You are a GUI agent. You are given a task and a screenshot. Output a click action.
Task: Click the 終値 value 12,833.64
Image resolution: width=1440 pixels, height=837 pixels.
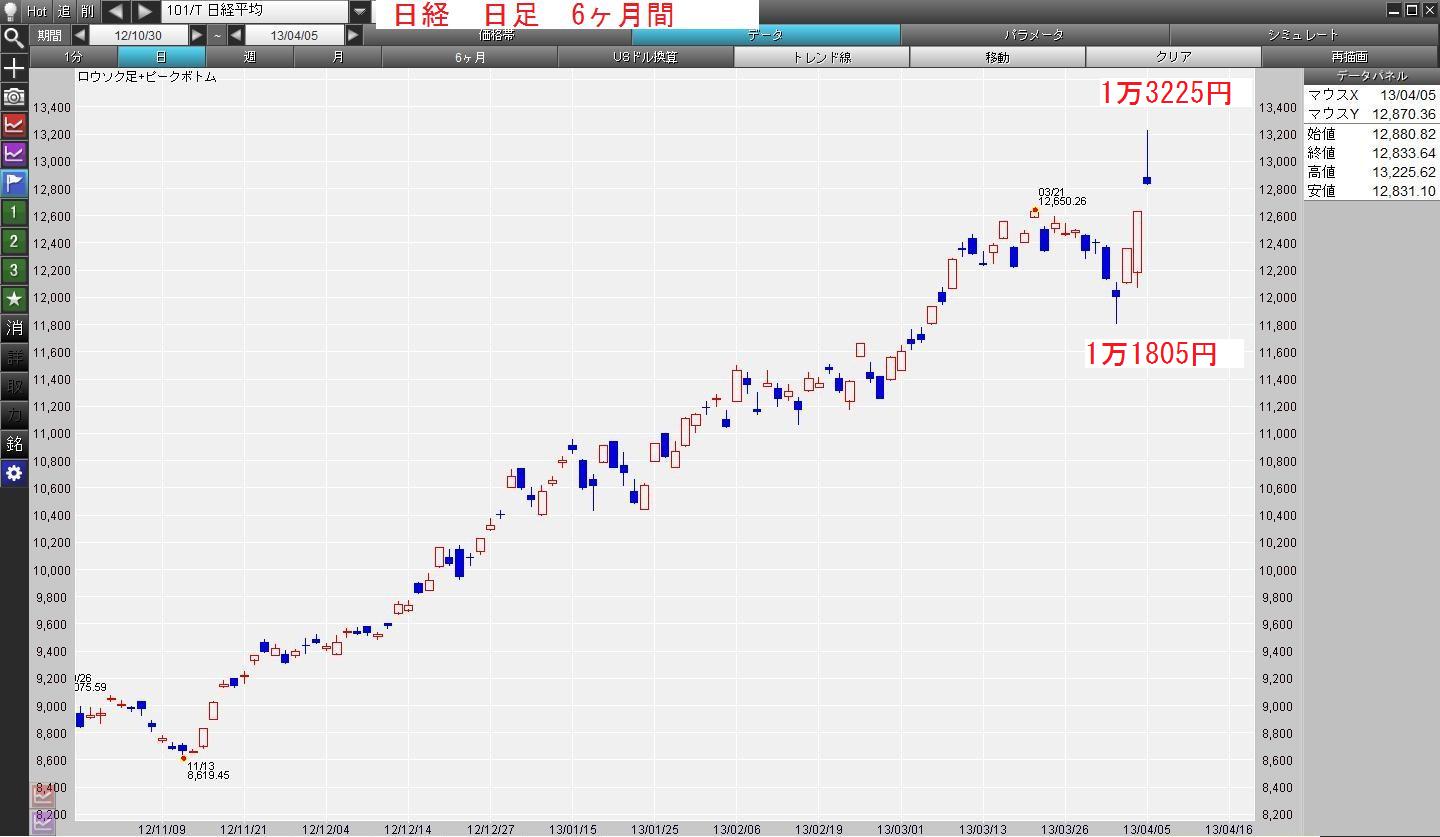point(1403,152)
